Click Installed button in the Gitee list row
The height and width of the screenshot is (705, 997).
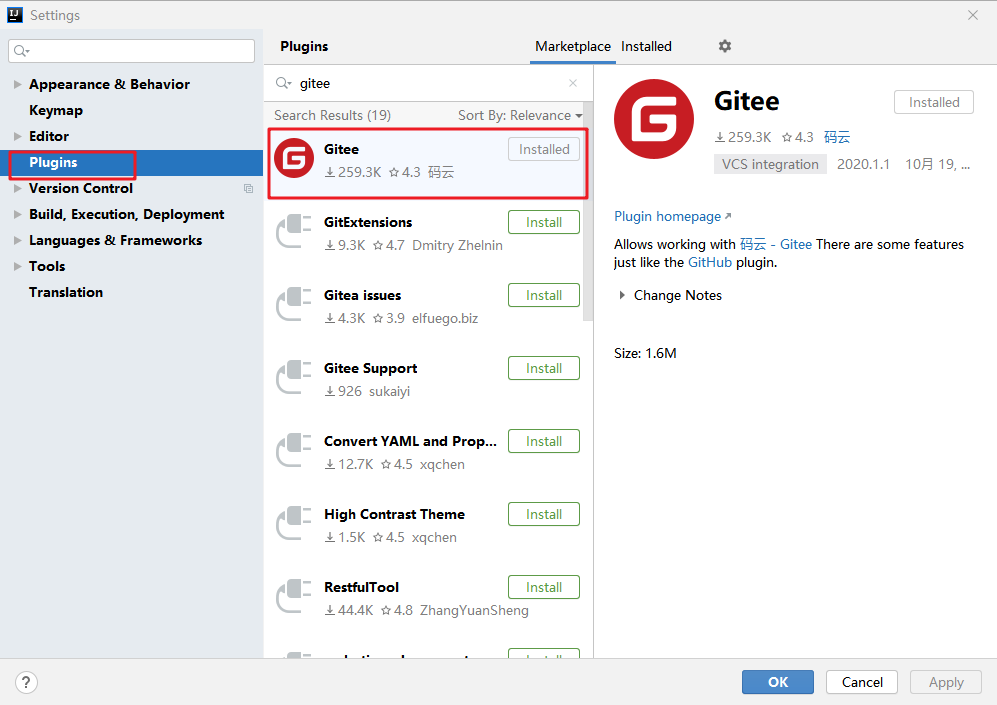(x=544, y=149)
